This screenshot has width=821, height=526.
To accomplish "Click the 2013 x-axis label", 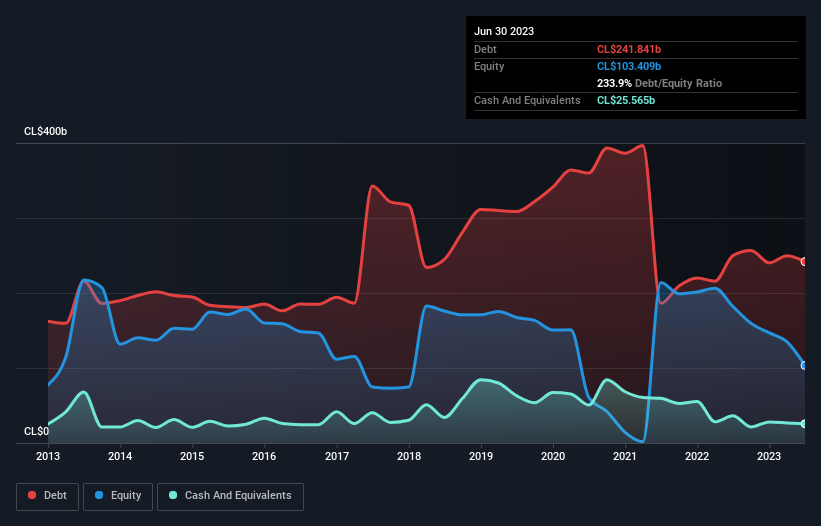I will click(x=48, y=456).
